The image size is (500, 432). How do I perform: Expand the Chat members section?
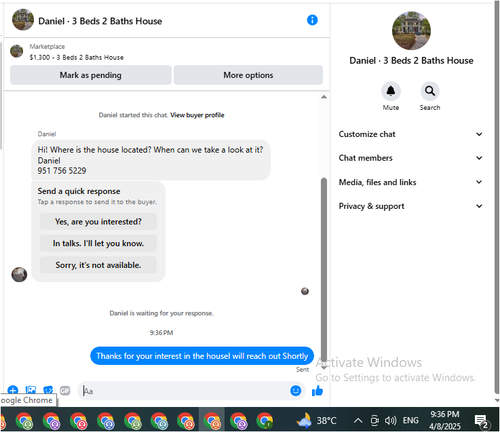coord(410,158)
